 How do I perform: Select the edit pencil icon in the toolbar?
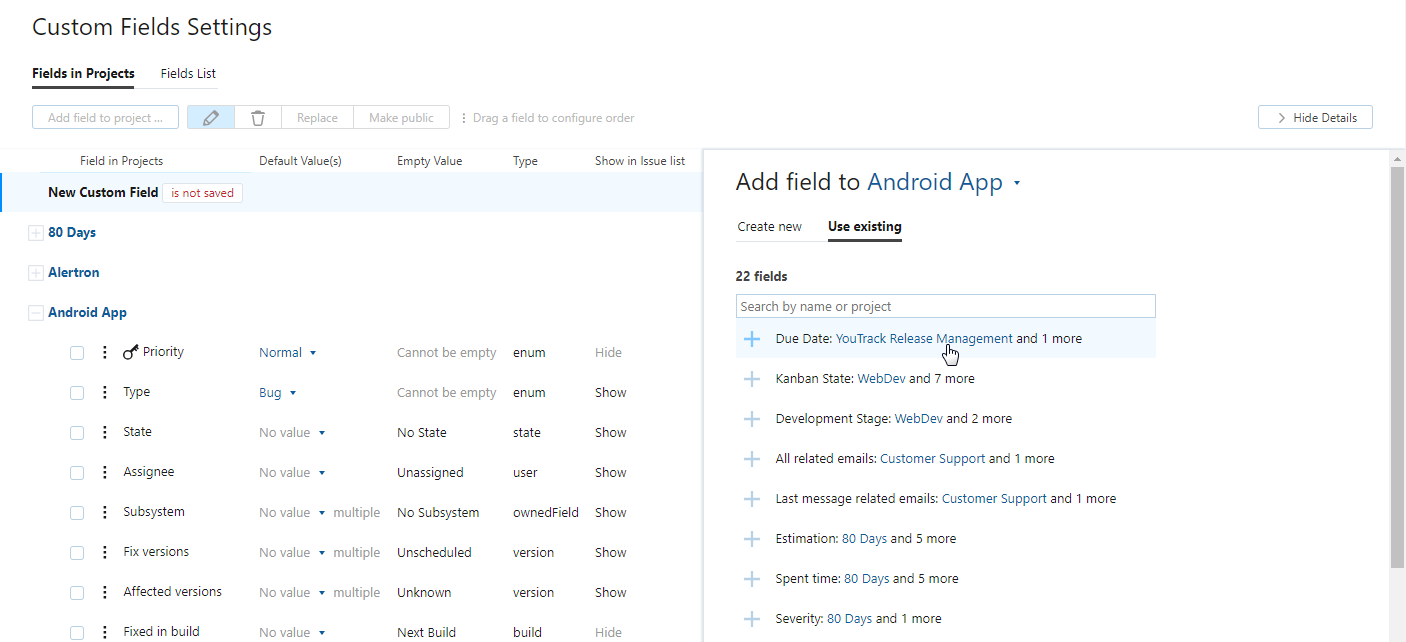[210, 117]
